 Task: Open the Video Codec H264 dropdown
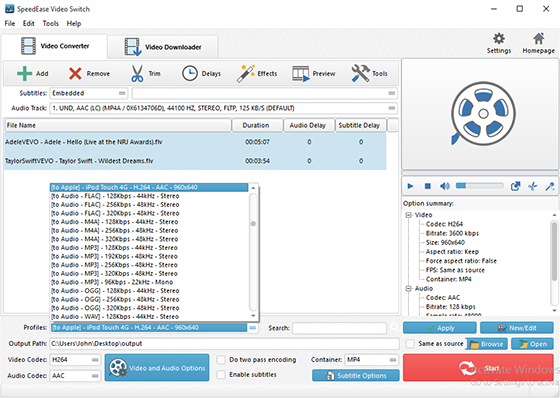75,360
